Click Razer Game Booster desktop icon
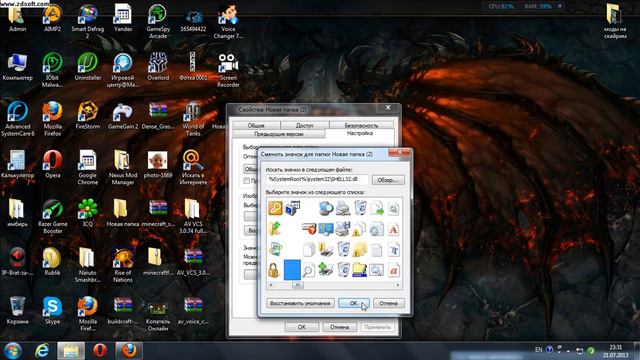 point(53,216)
